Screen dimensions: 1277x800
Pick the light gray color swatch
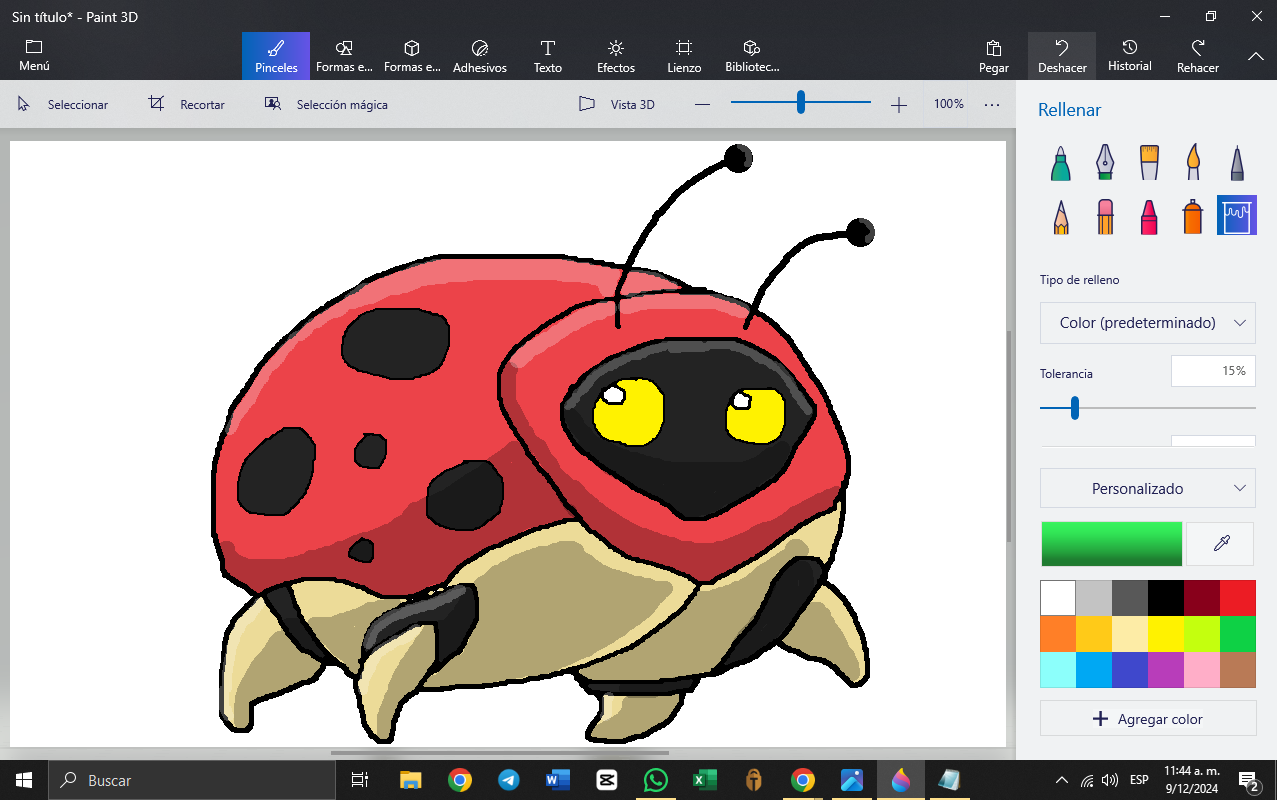pyautogui.click(x=1094, y=598)
